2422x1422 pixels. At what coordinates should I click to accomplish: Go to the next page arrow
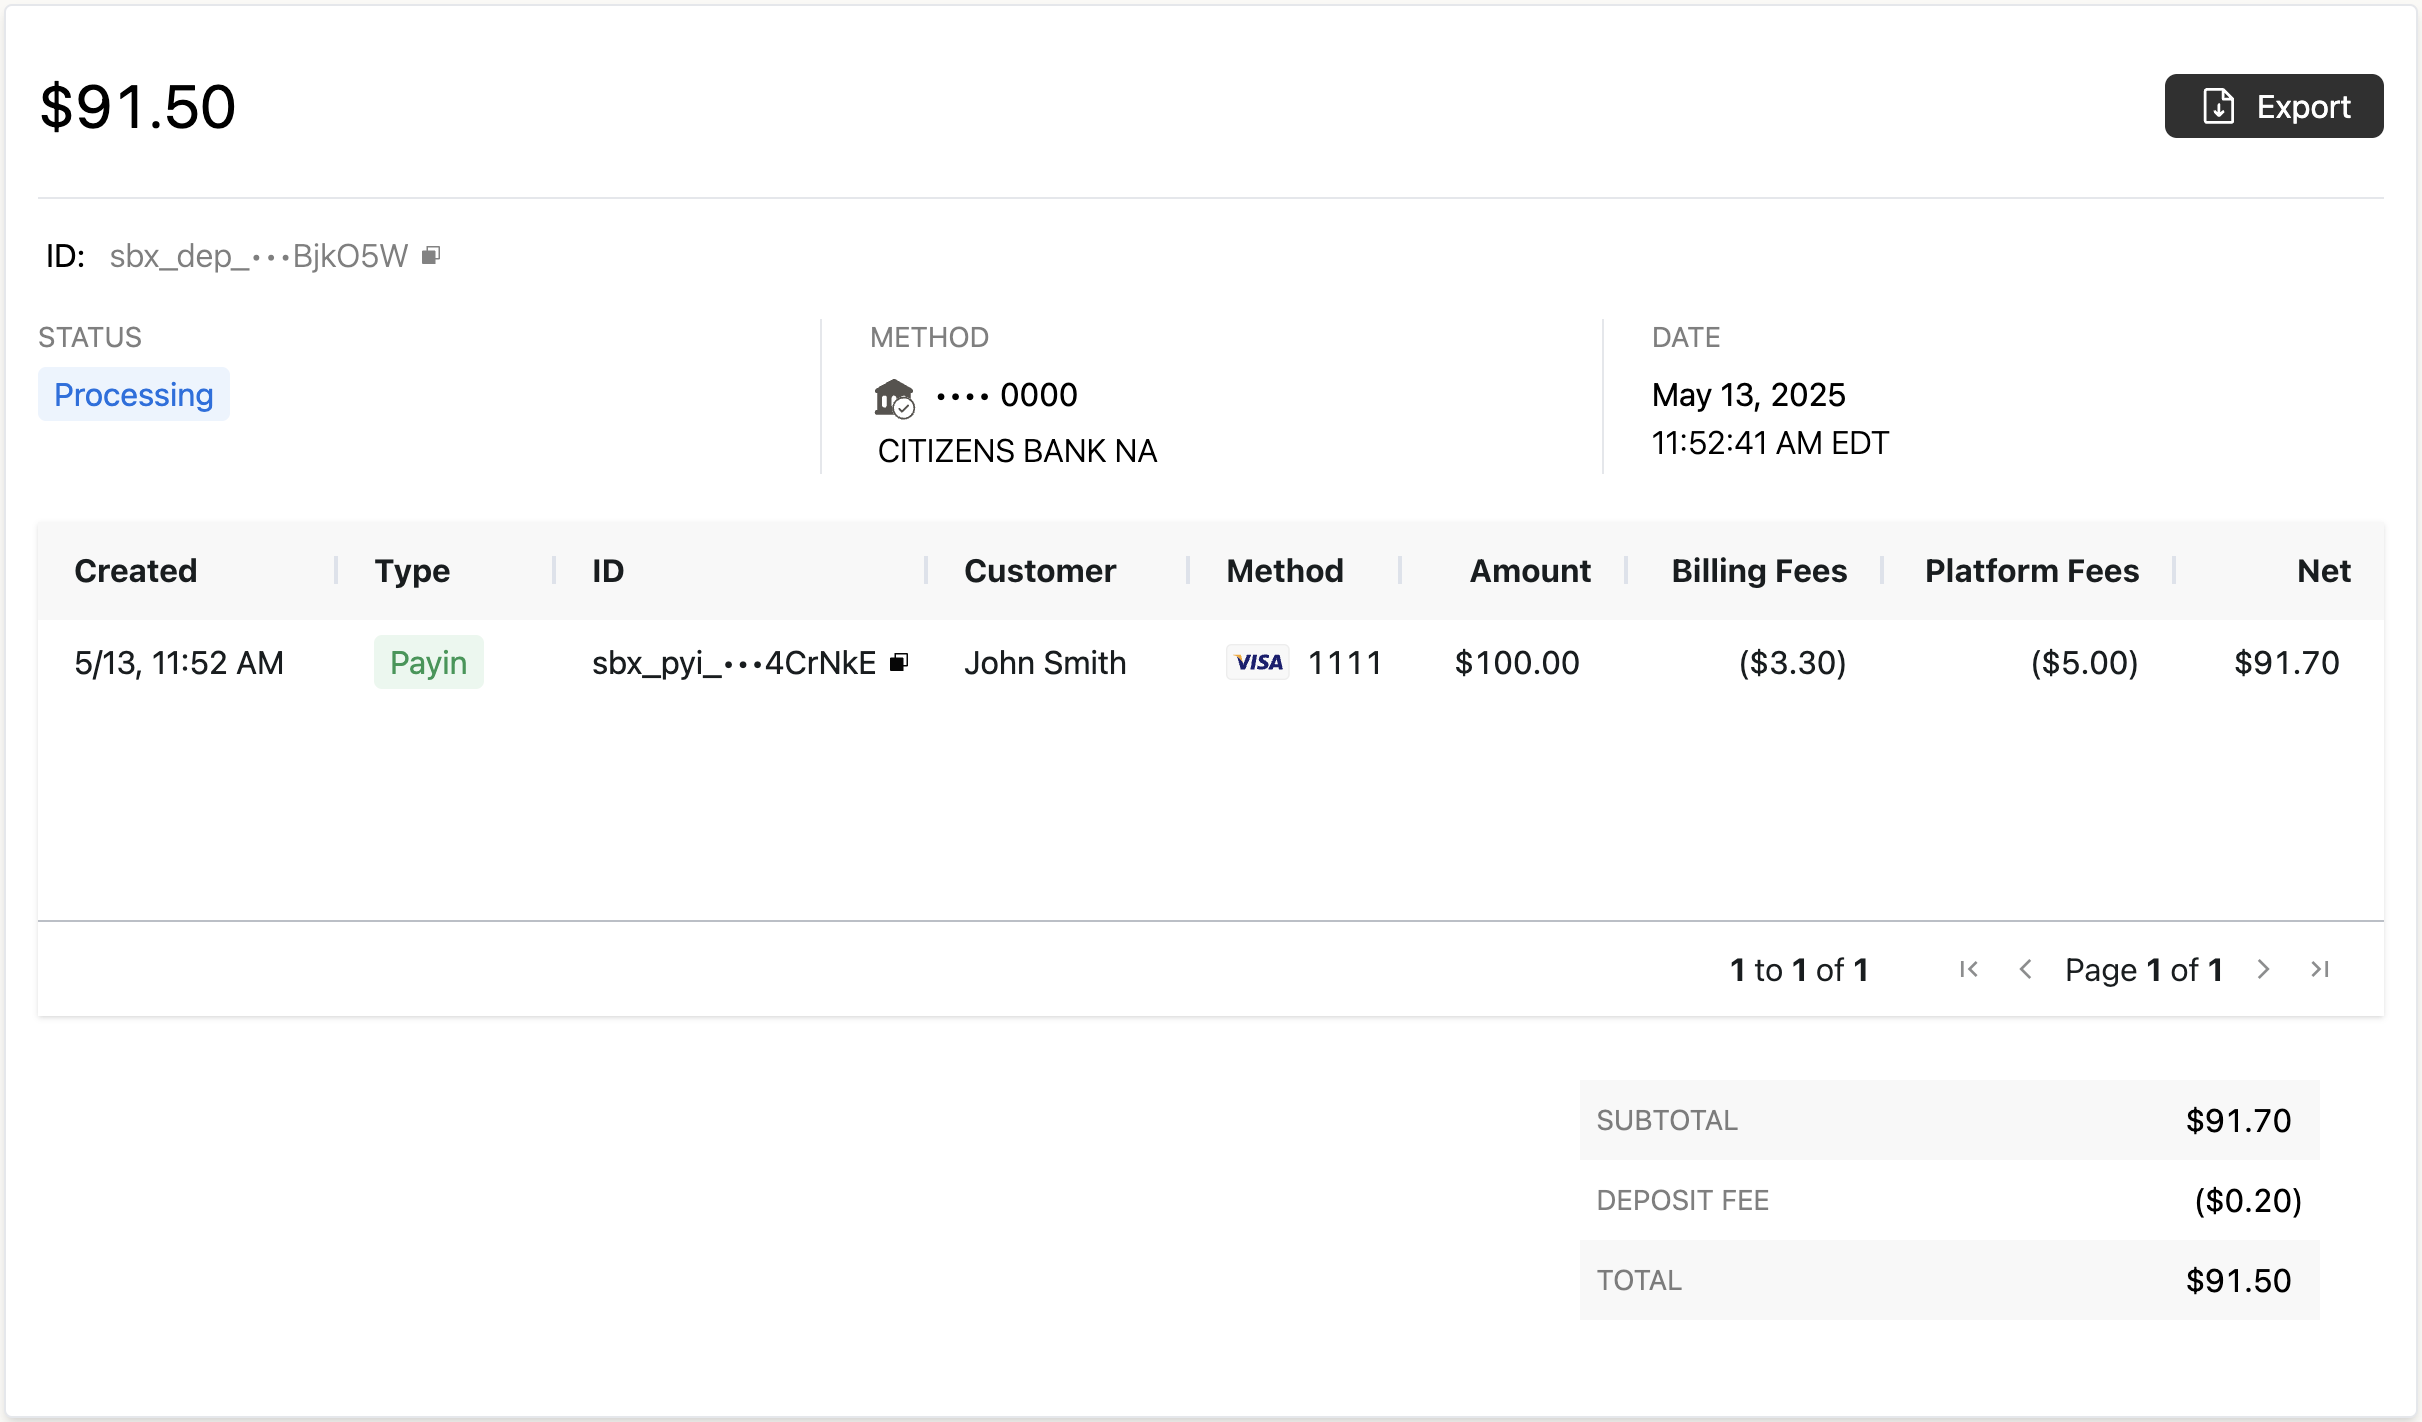2263,969
